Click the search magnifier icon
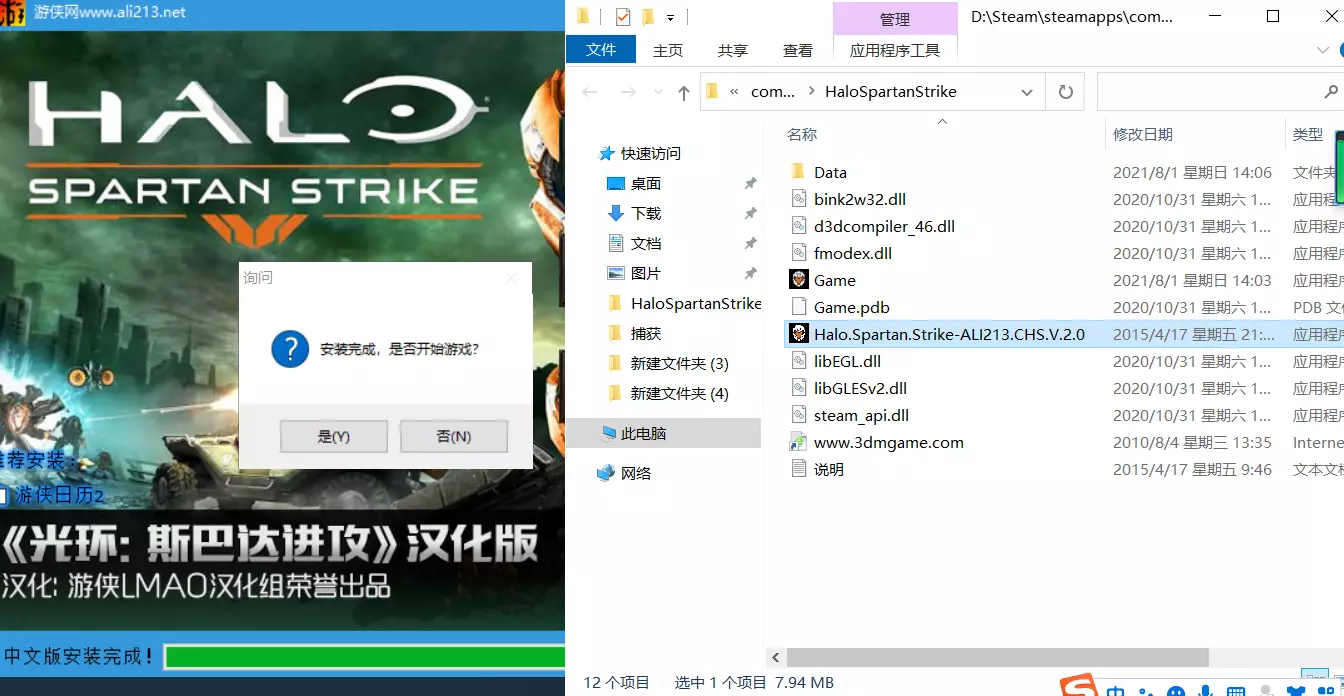 tap(1331, 92)
